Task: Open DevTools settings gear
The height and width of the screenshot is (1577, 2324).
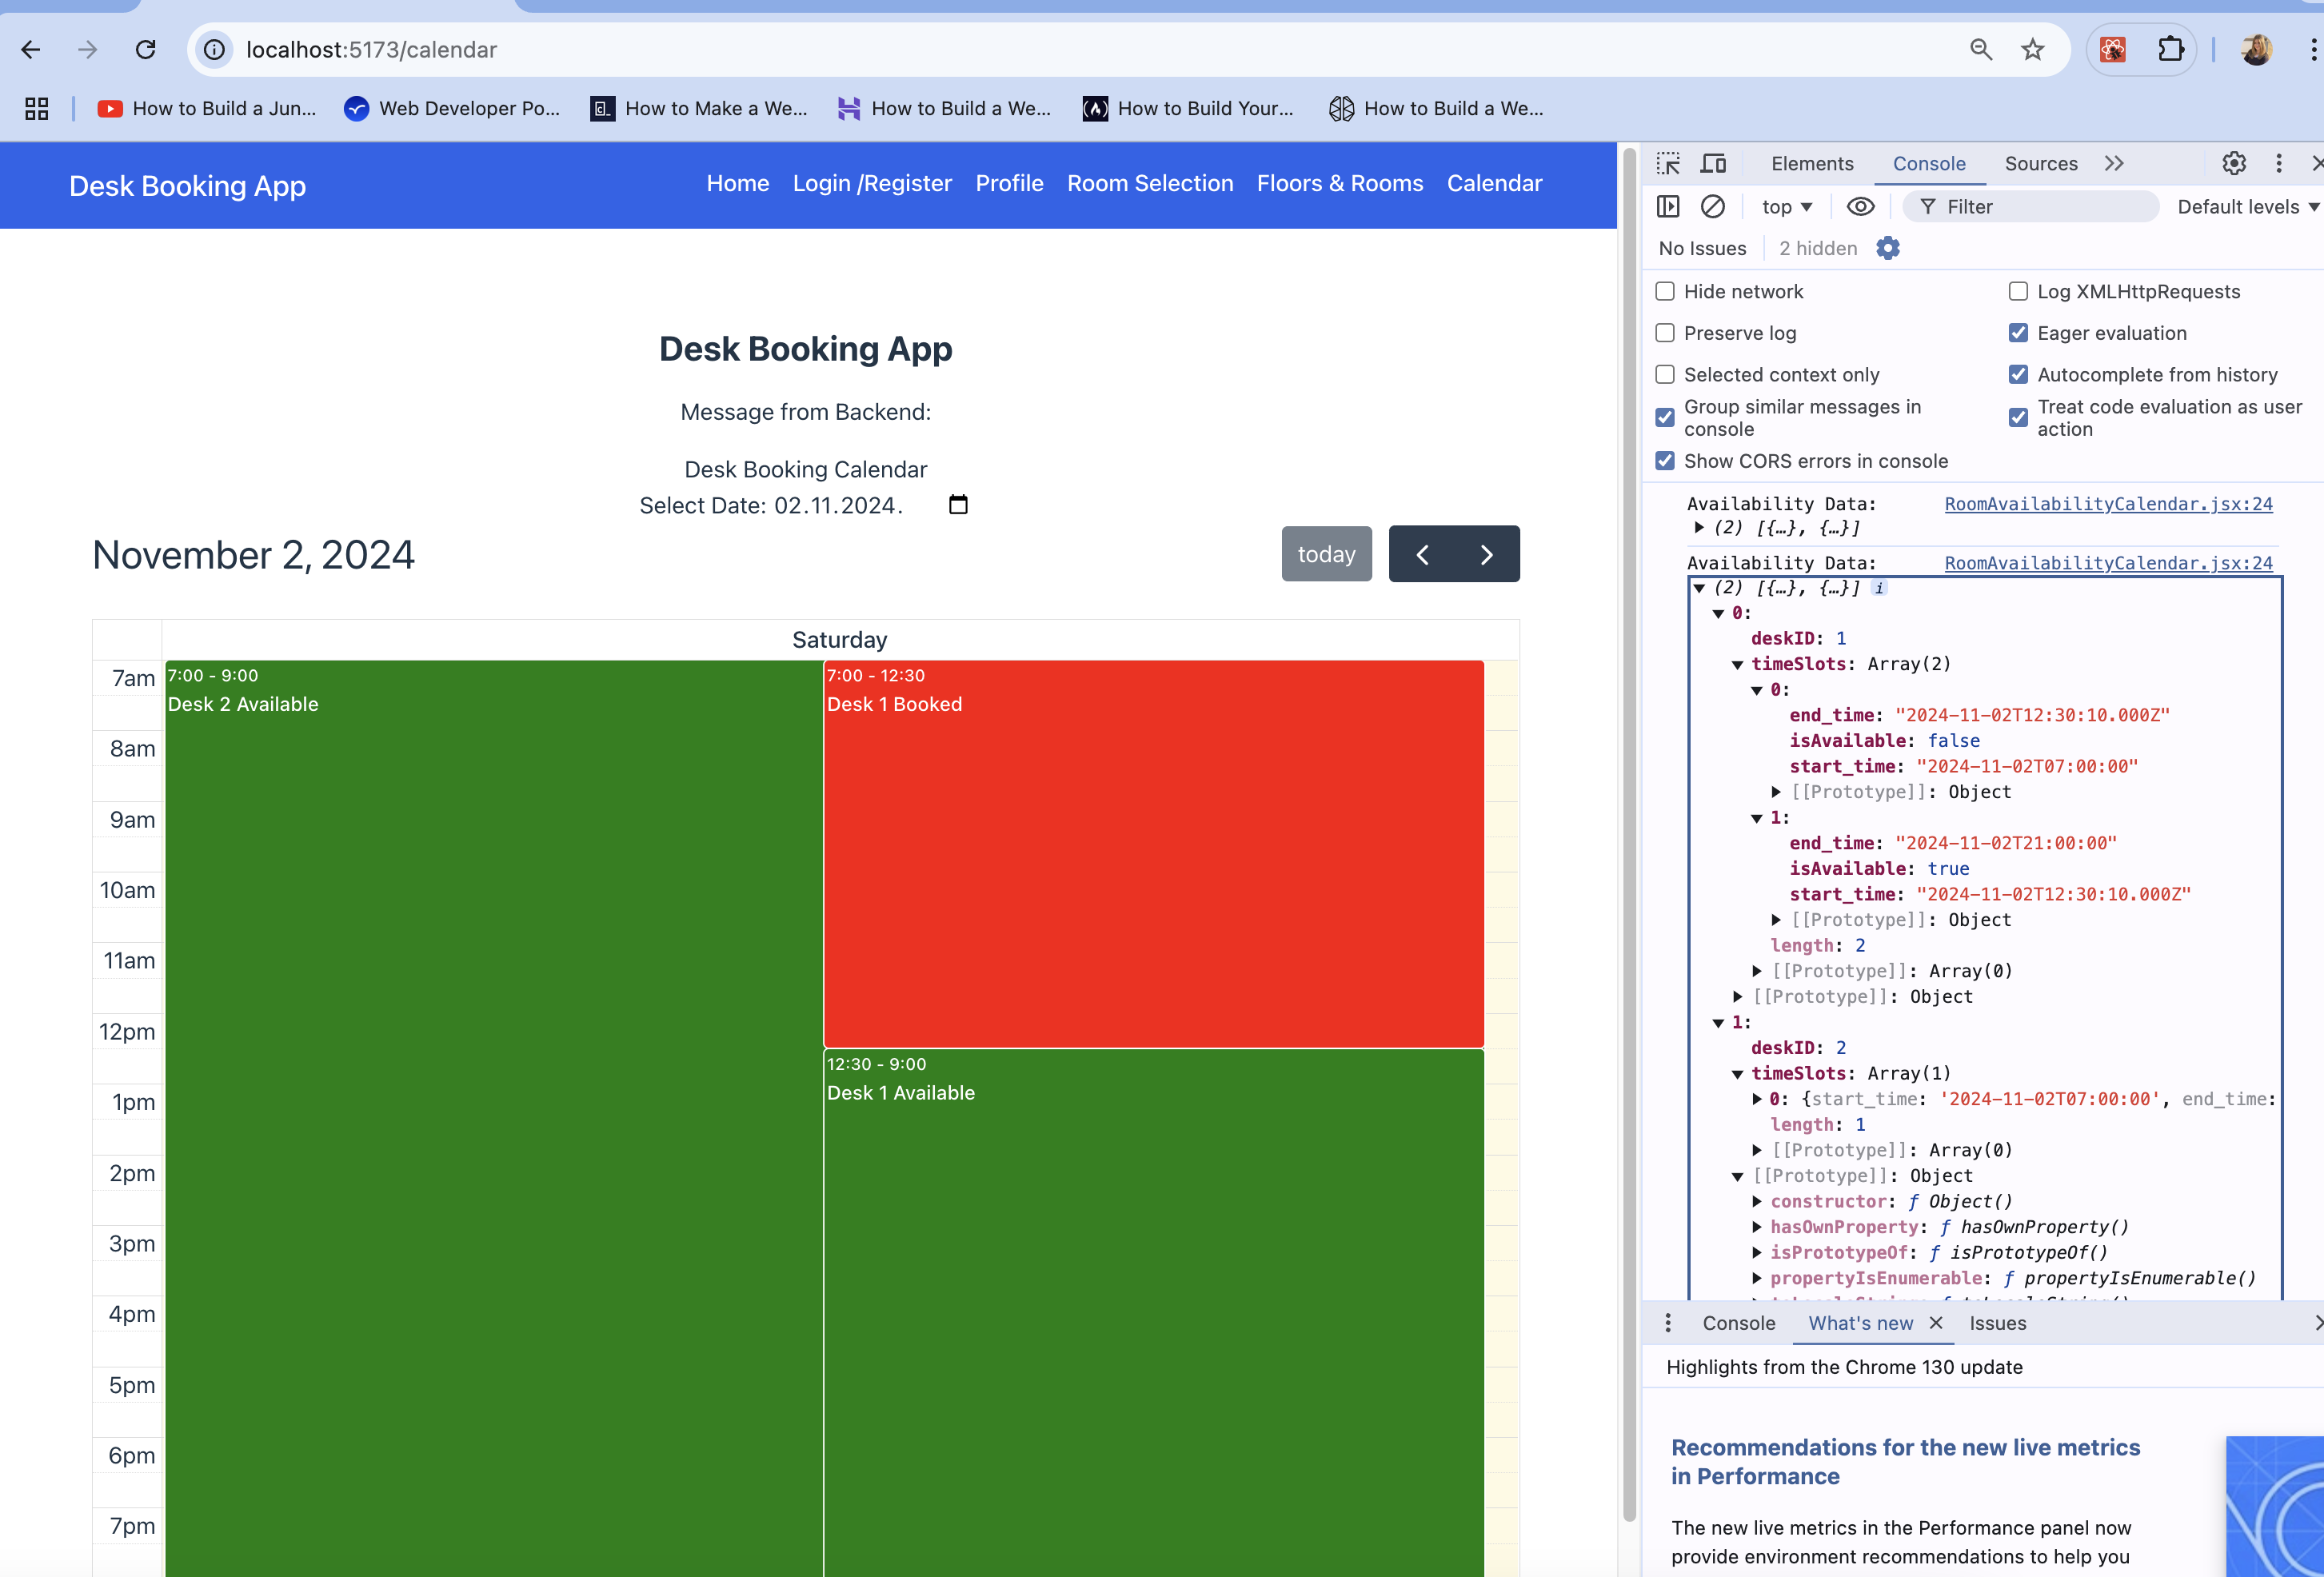Action: point(2234,163)
